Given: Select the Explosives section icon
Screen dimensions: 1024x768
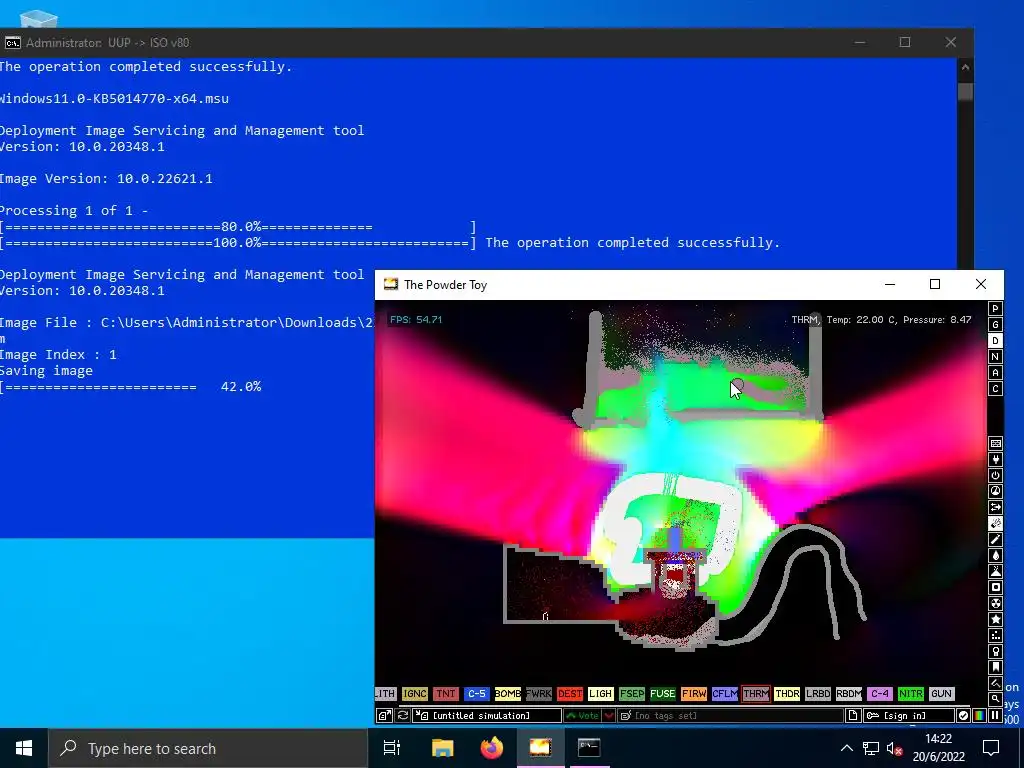Looking at the screenshot, I should [995, 523].
